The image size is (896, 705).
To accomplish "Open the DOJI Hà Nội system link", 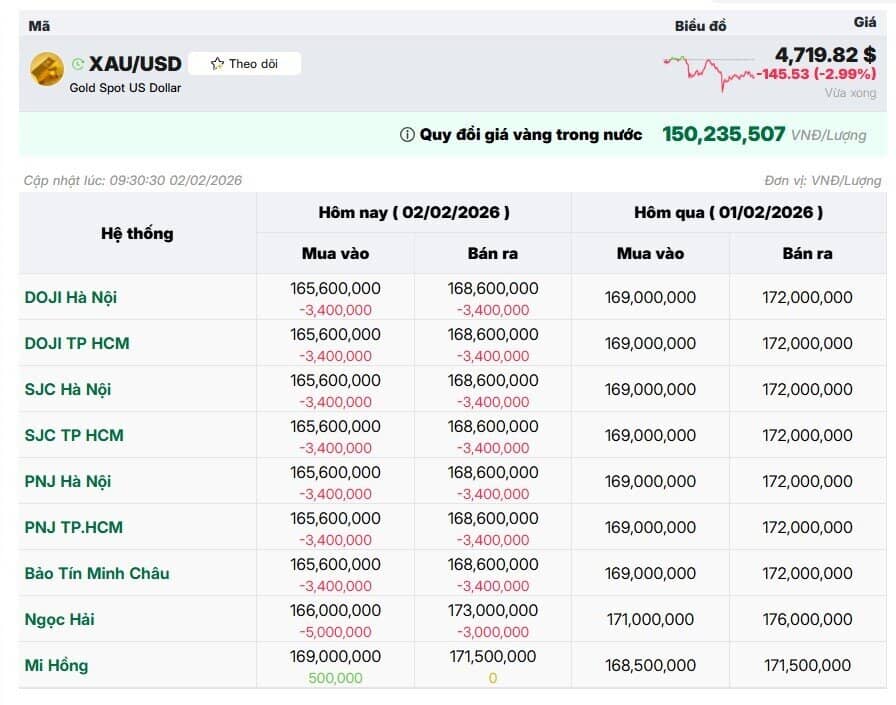I will pyautogui.click(x=71, y=297).
